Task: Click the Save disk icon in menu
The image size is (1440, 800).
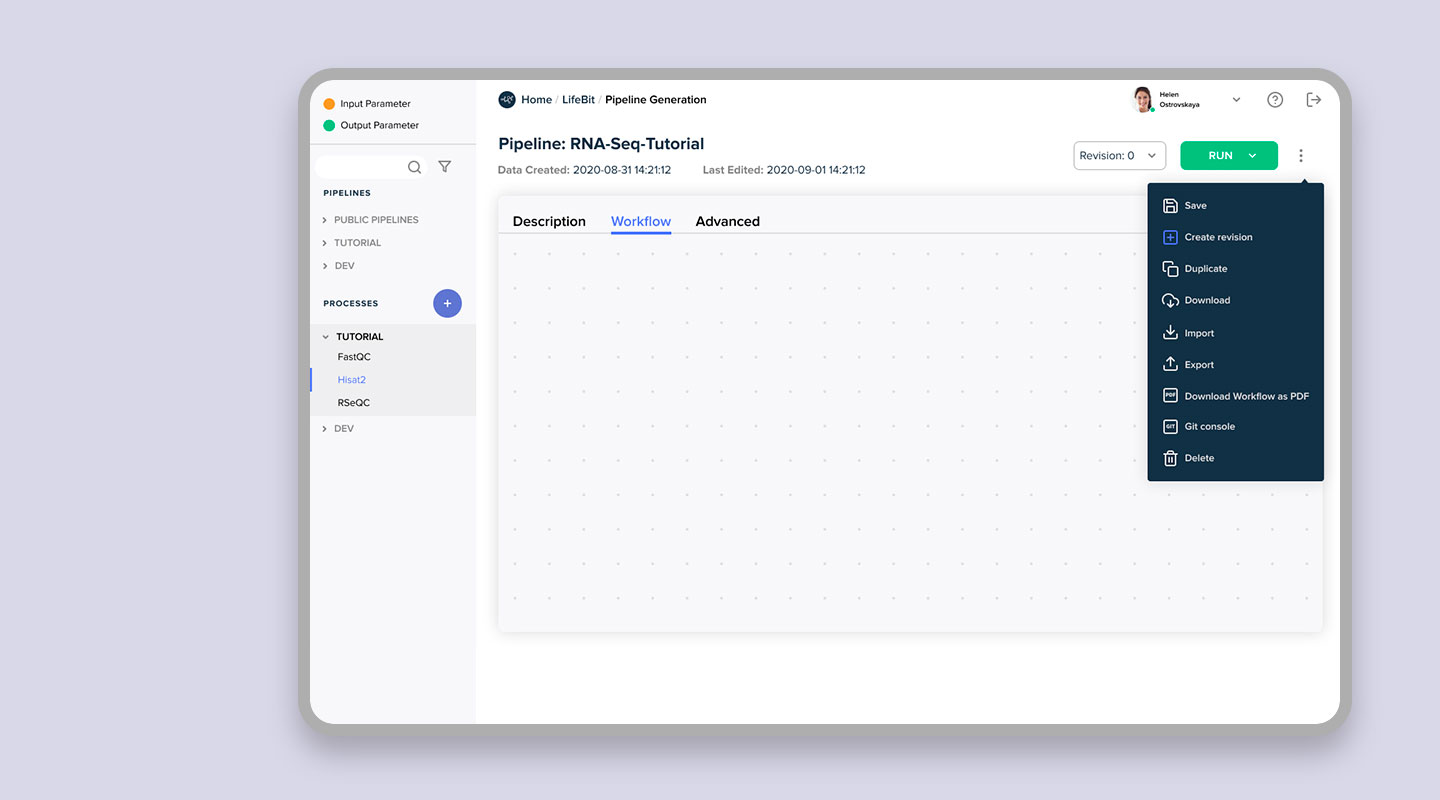Action: (x=1170, y=206)
